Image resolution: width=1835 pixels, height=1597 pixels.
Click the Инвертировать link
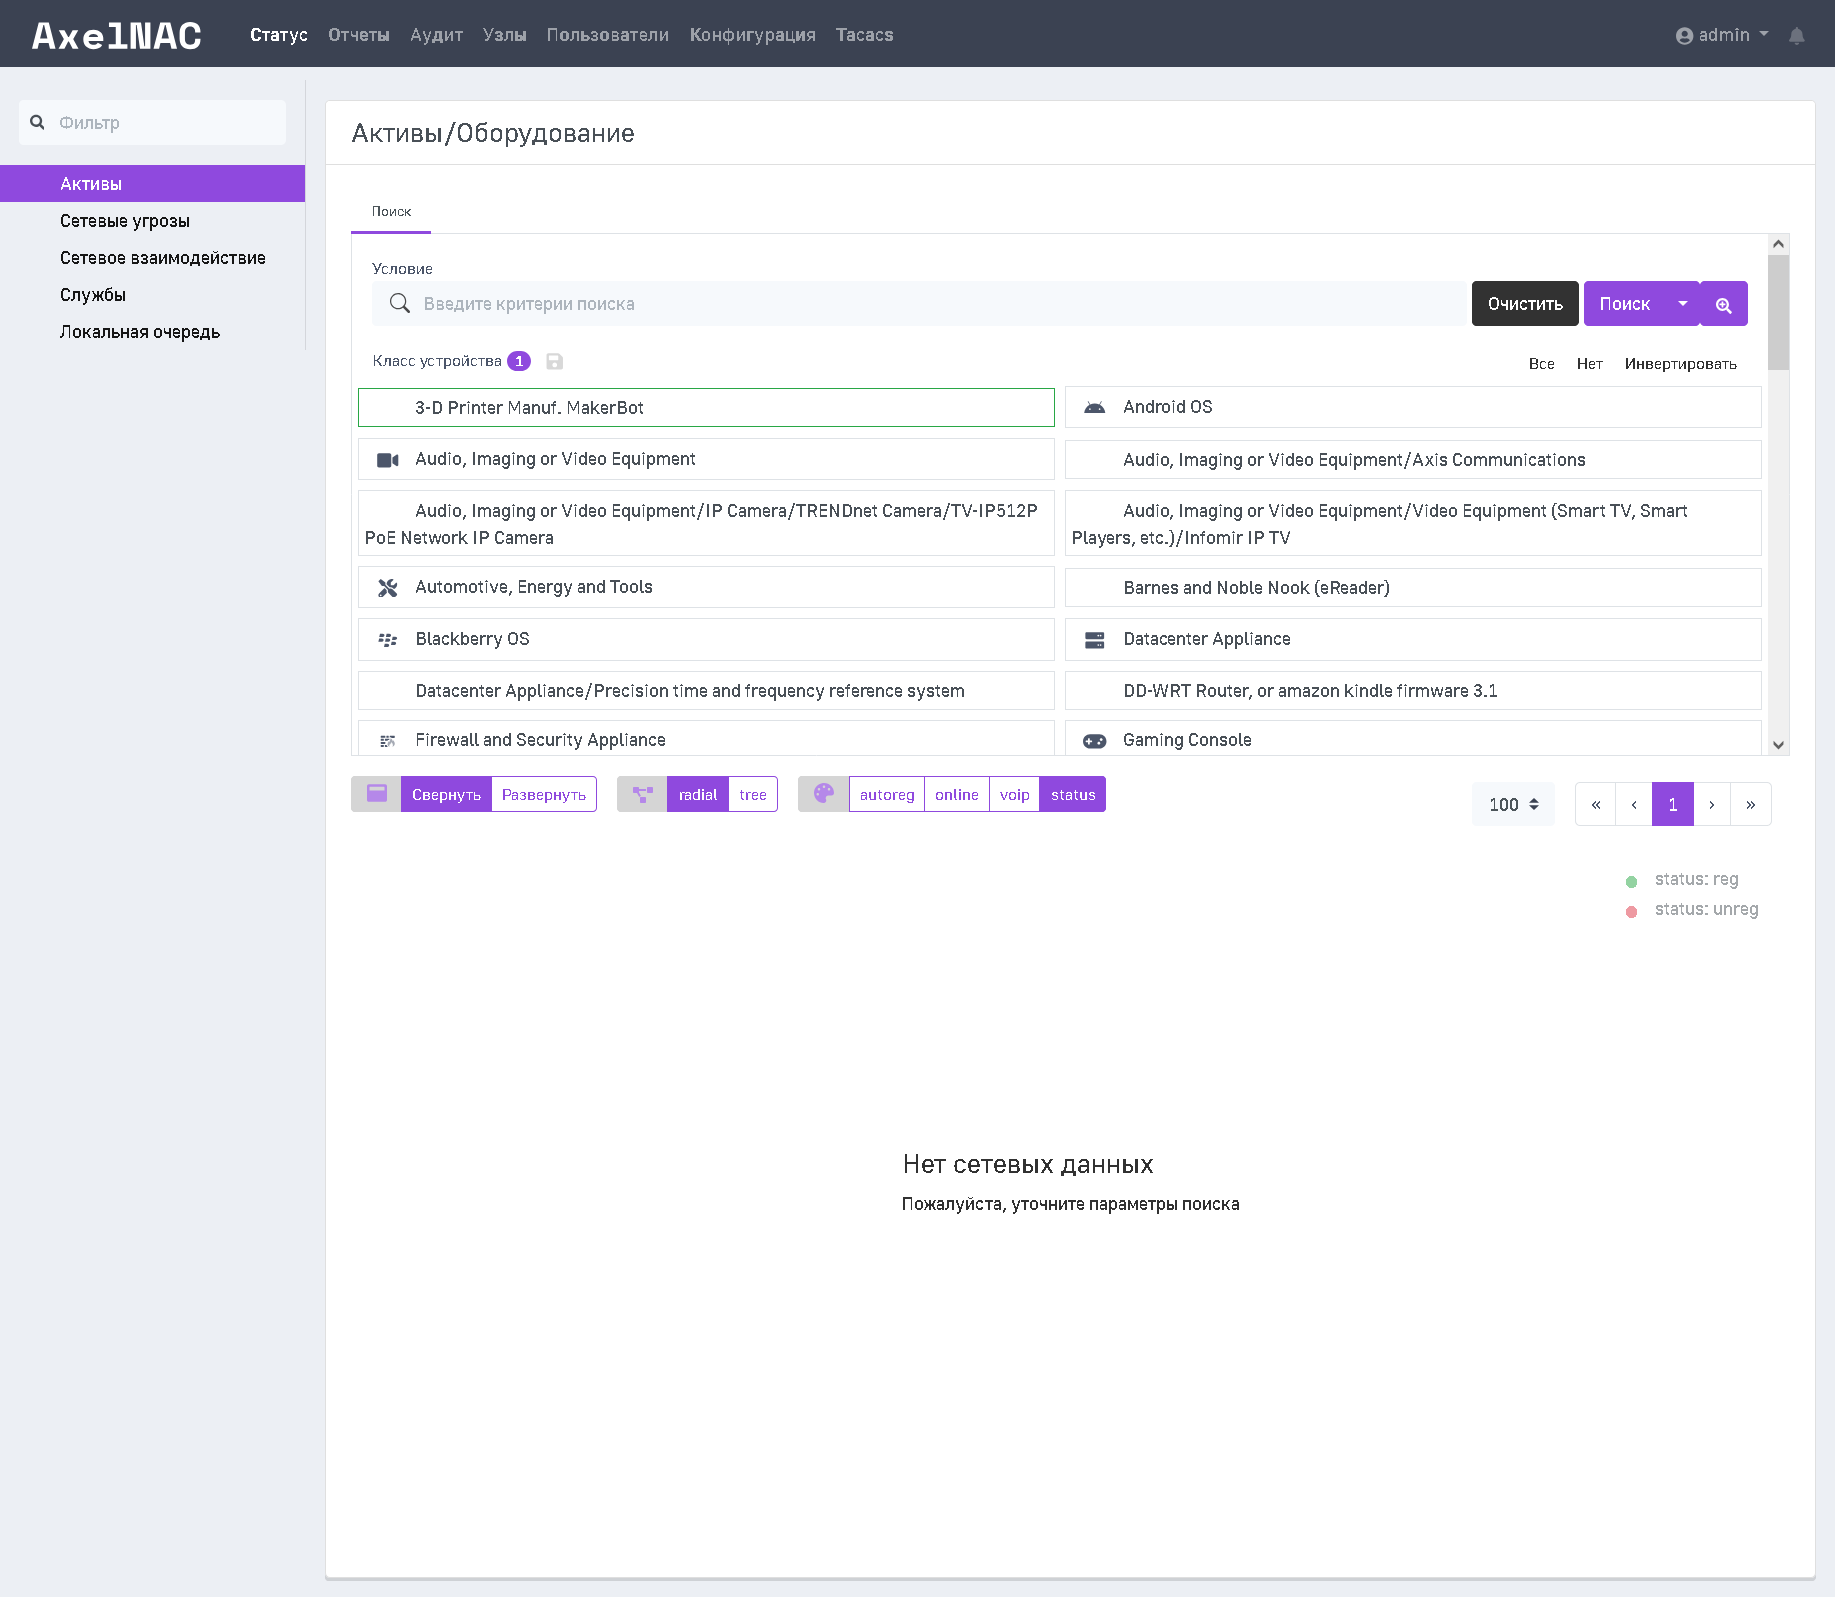pos(1680,364)
